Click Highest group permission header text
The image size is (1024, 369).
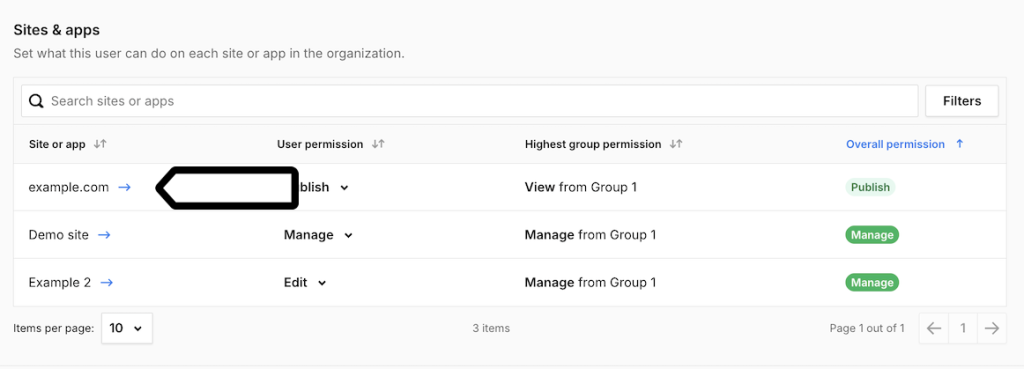tap(593, 144)
